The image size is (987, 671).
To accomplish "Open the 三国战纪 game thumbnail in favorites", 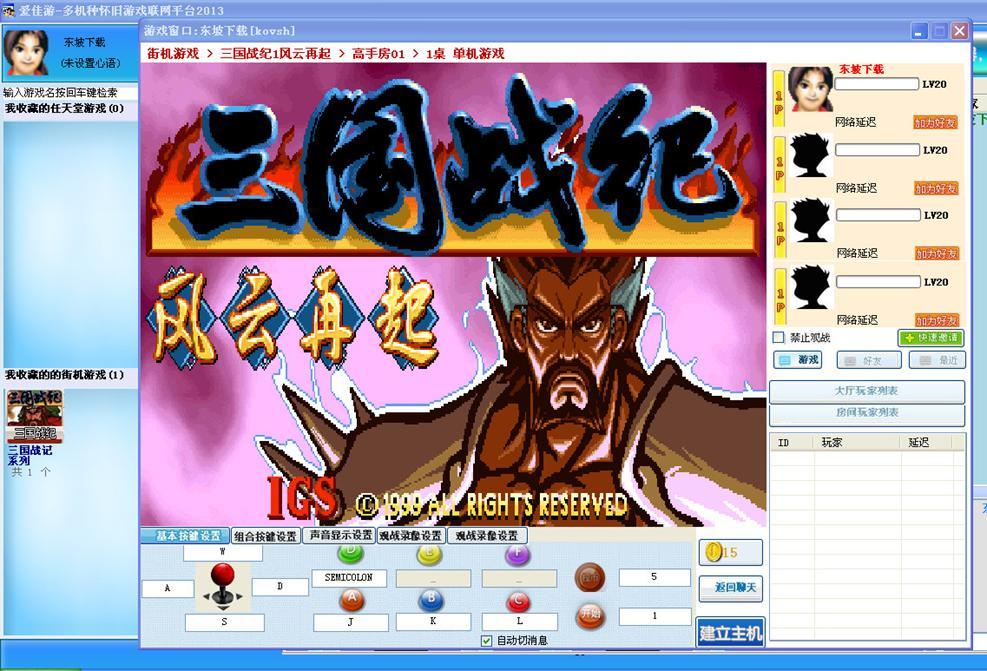I will point(35,415).
